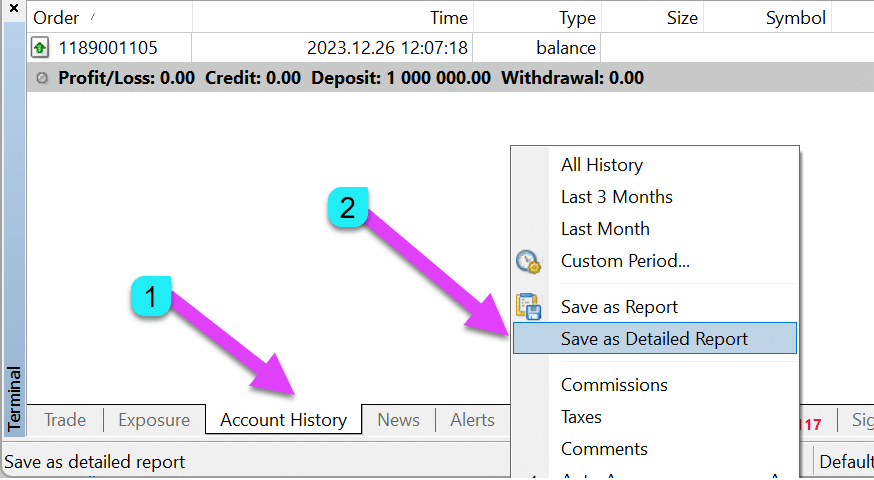Go to the News tab
The image size is (874, 480).
tap(398, 420)
